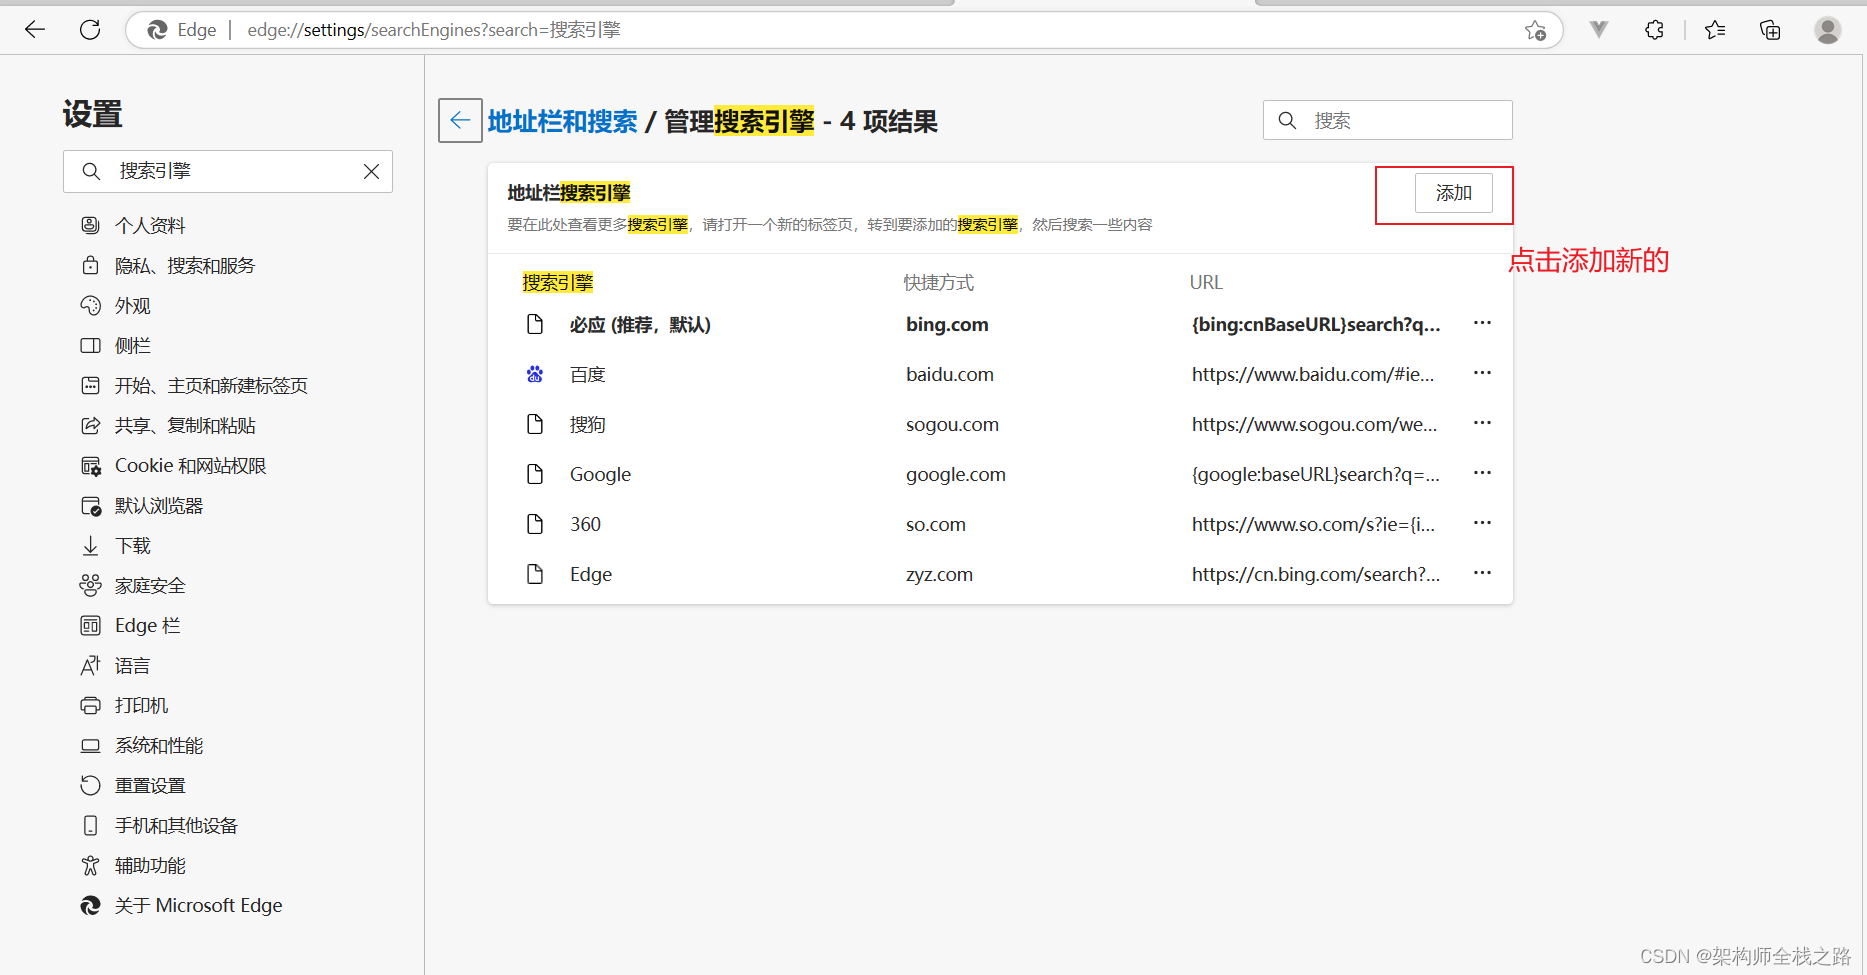Open 重置设置 section
This screenshot has height=975, width=1867.
[150, 785]
